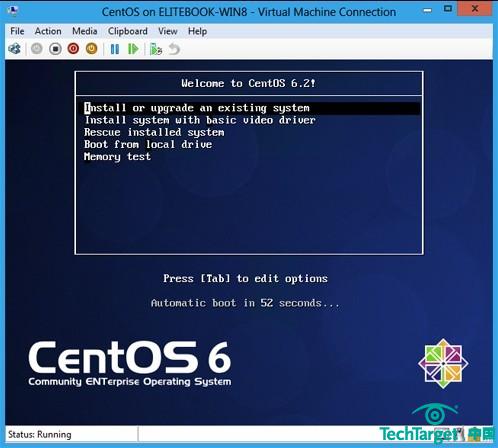Open the Clipboard menu
The image size is (498, 448).
pyautogui.click(x=128, y=31)
